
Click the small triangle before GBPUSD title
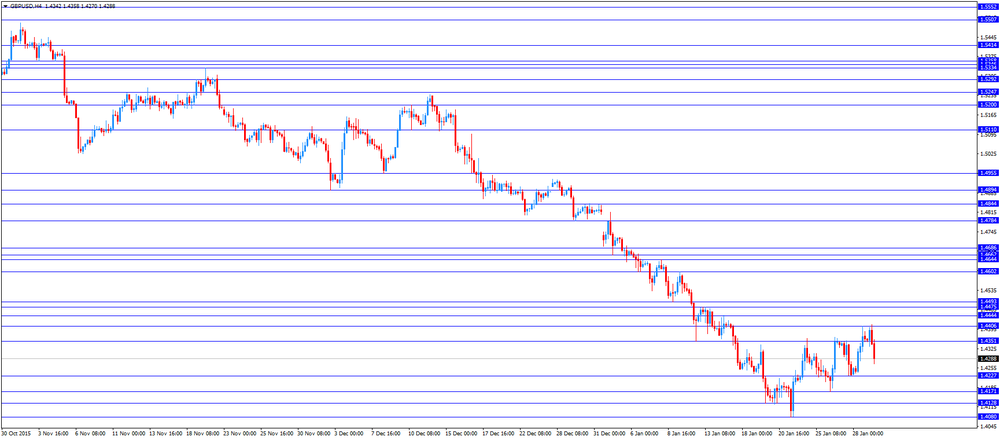coord(5,6)
